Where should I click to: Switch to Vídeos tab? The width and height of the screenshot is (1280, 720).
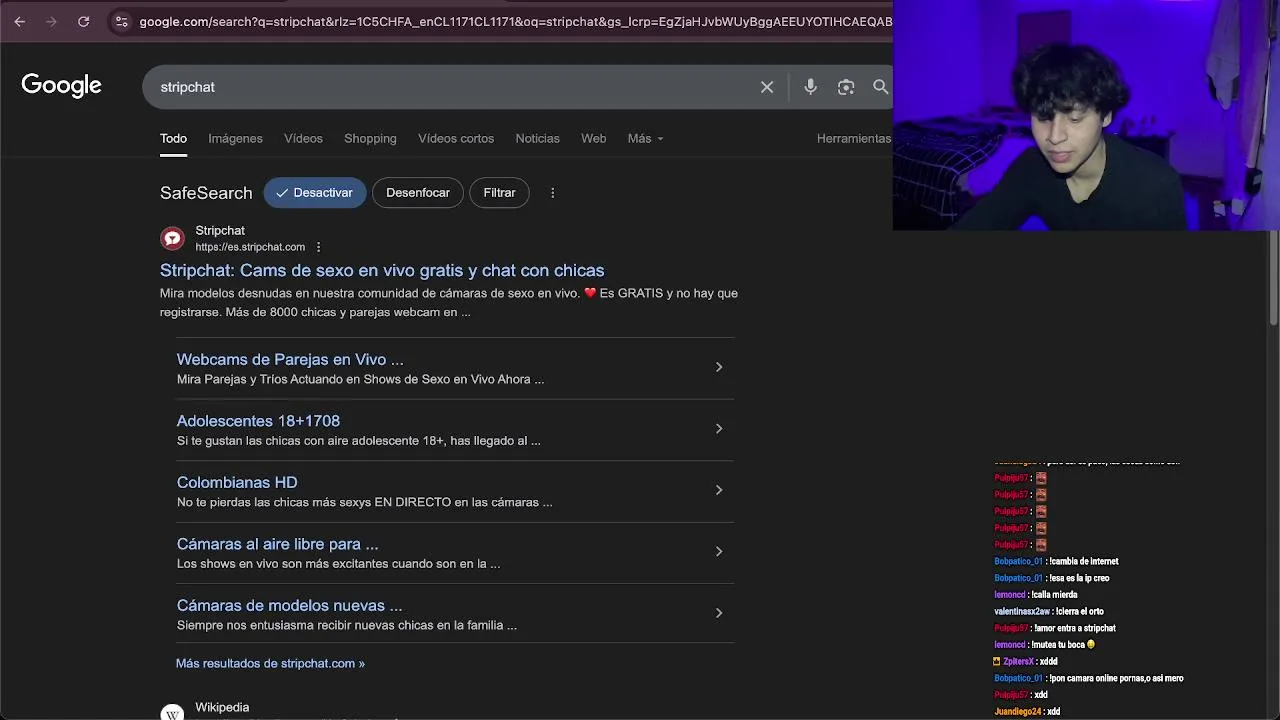[x=303, y=138]
